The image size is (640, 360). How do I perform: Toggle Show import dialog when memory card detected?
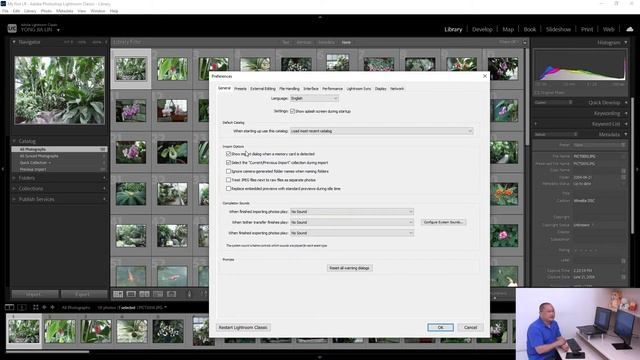(x=229, y=154)
